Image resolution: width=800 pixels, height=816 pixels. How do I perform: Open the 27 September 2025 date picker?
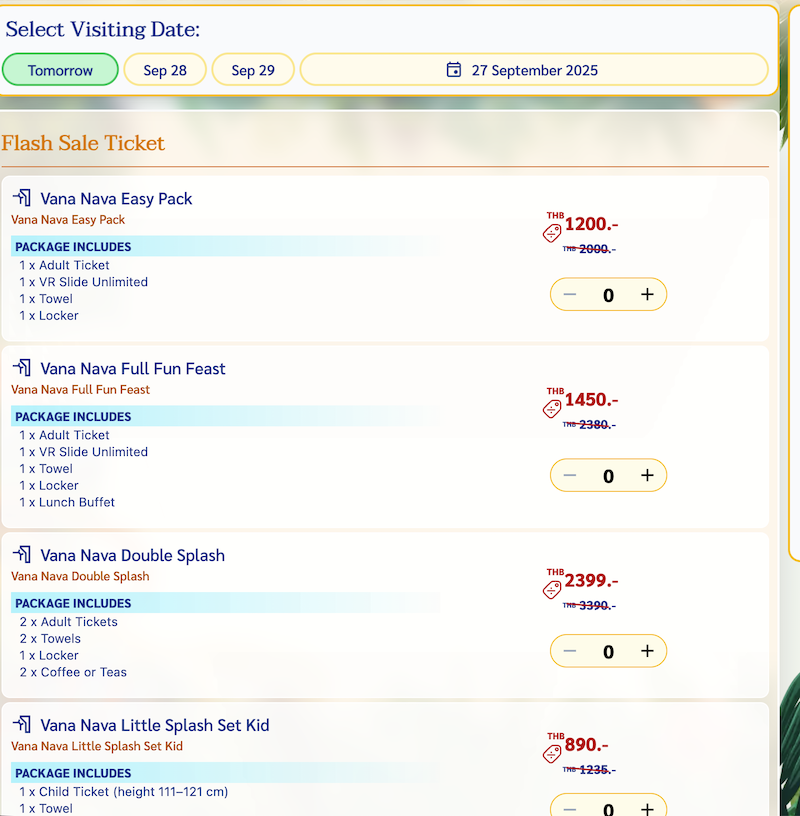pyautogui.click(x=534, y=70)
